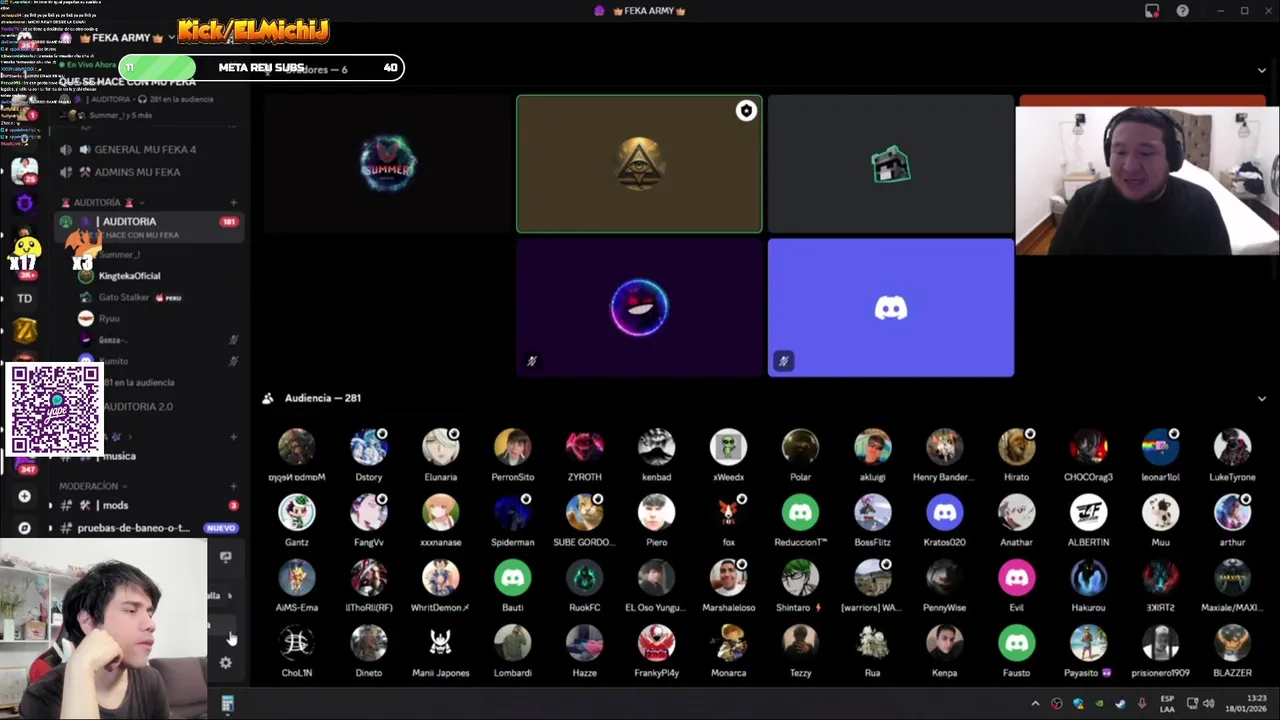Open the webcam video tile of the speaker
Screen dimensions: 1280x720
coord(1147,180)
